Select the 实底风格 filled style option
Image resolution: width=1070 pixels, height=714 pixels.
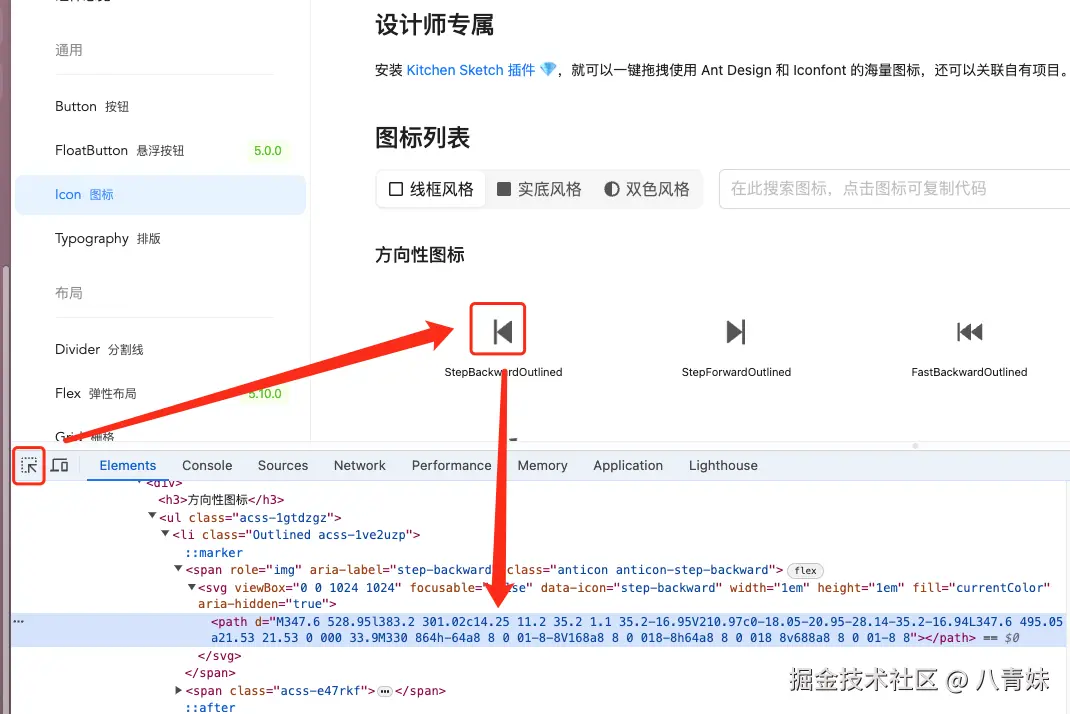(539, 189)
